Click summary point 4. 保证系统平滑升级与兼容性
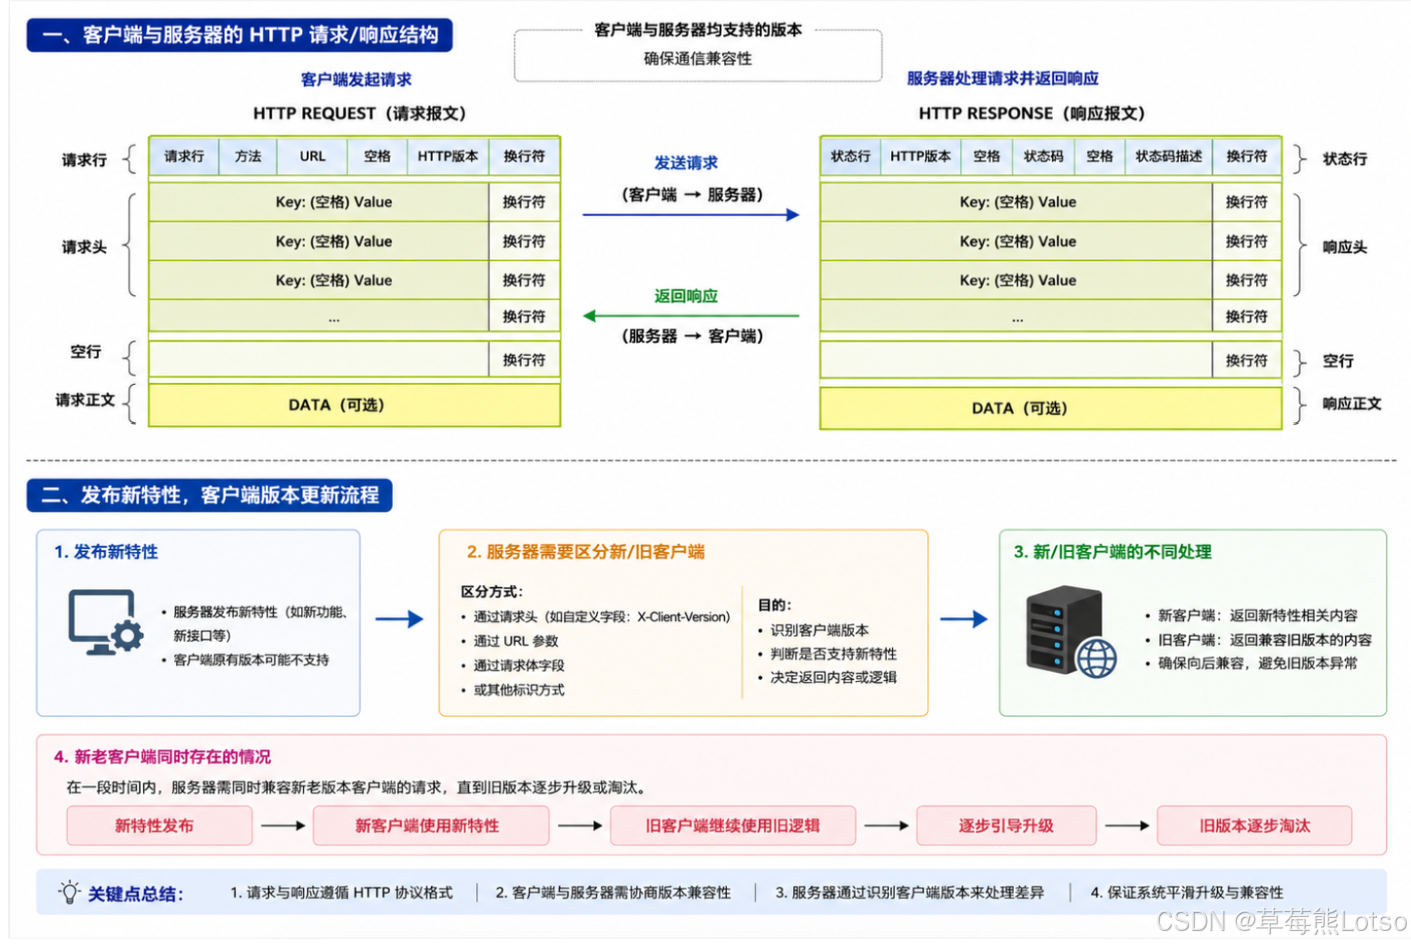The image size is (1411, 947). [x=1187, y=893]
